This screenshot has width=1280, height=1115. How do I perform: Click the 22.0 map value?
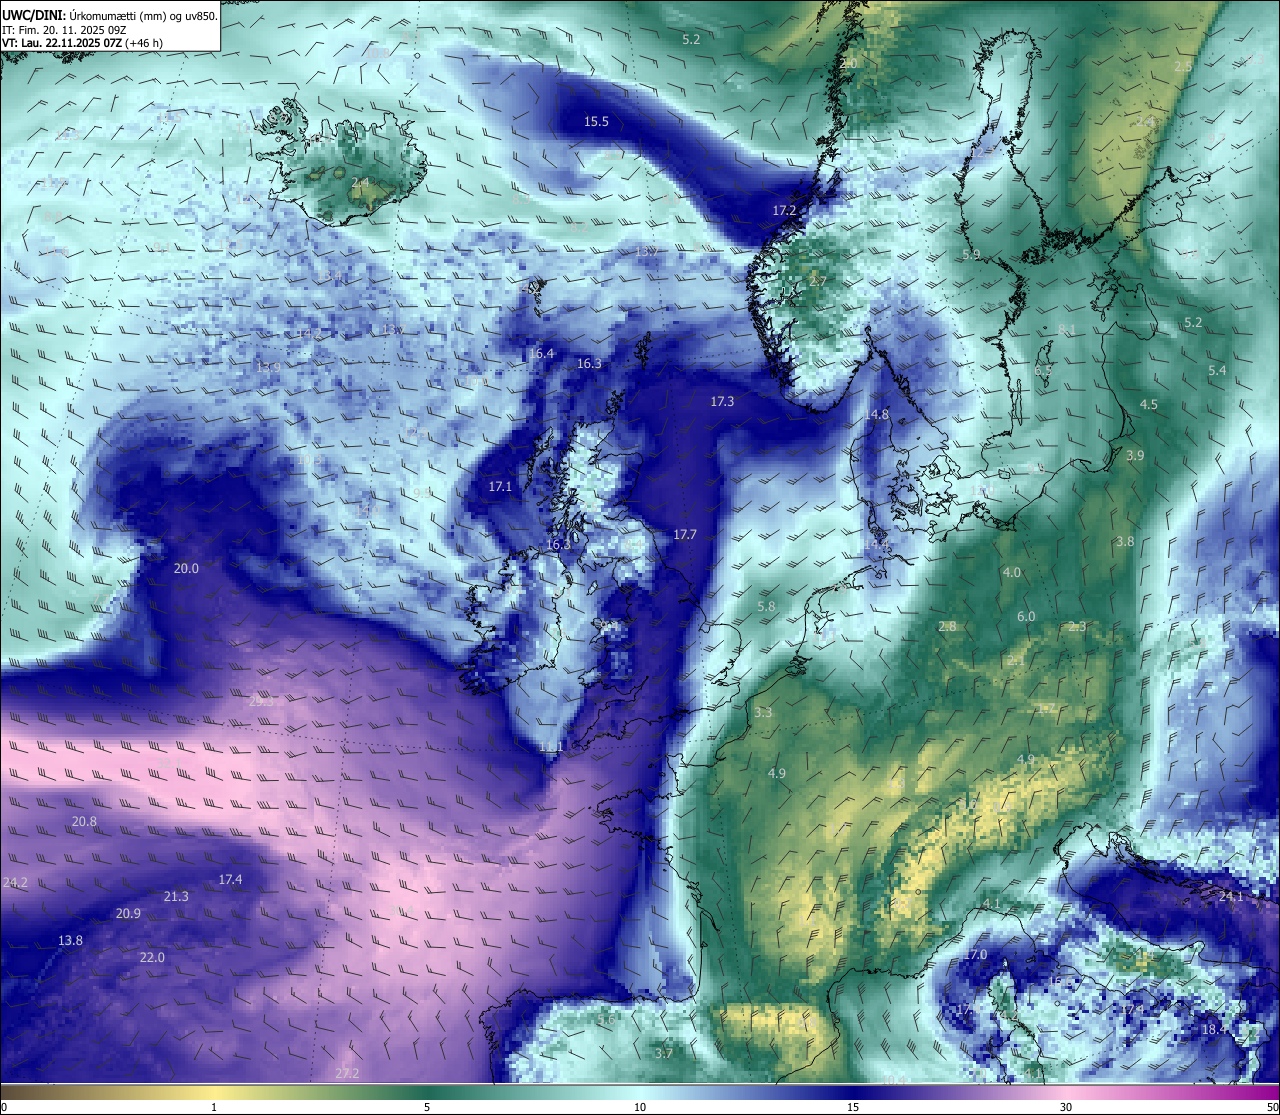152,957
